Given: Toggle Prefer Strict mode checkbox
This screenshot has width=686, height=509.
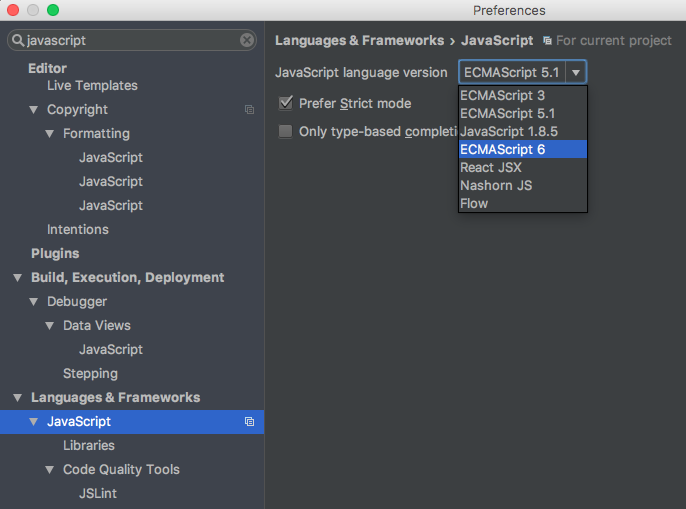Looking at the screenshot, I should point(286,103).
